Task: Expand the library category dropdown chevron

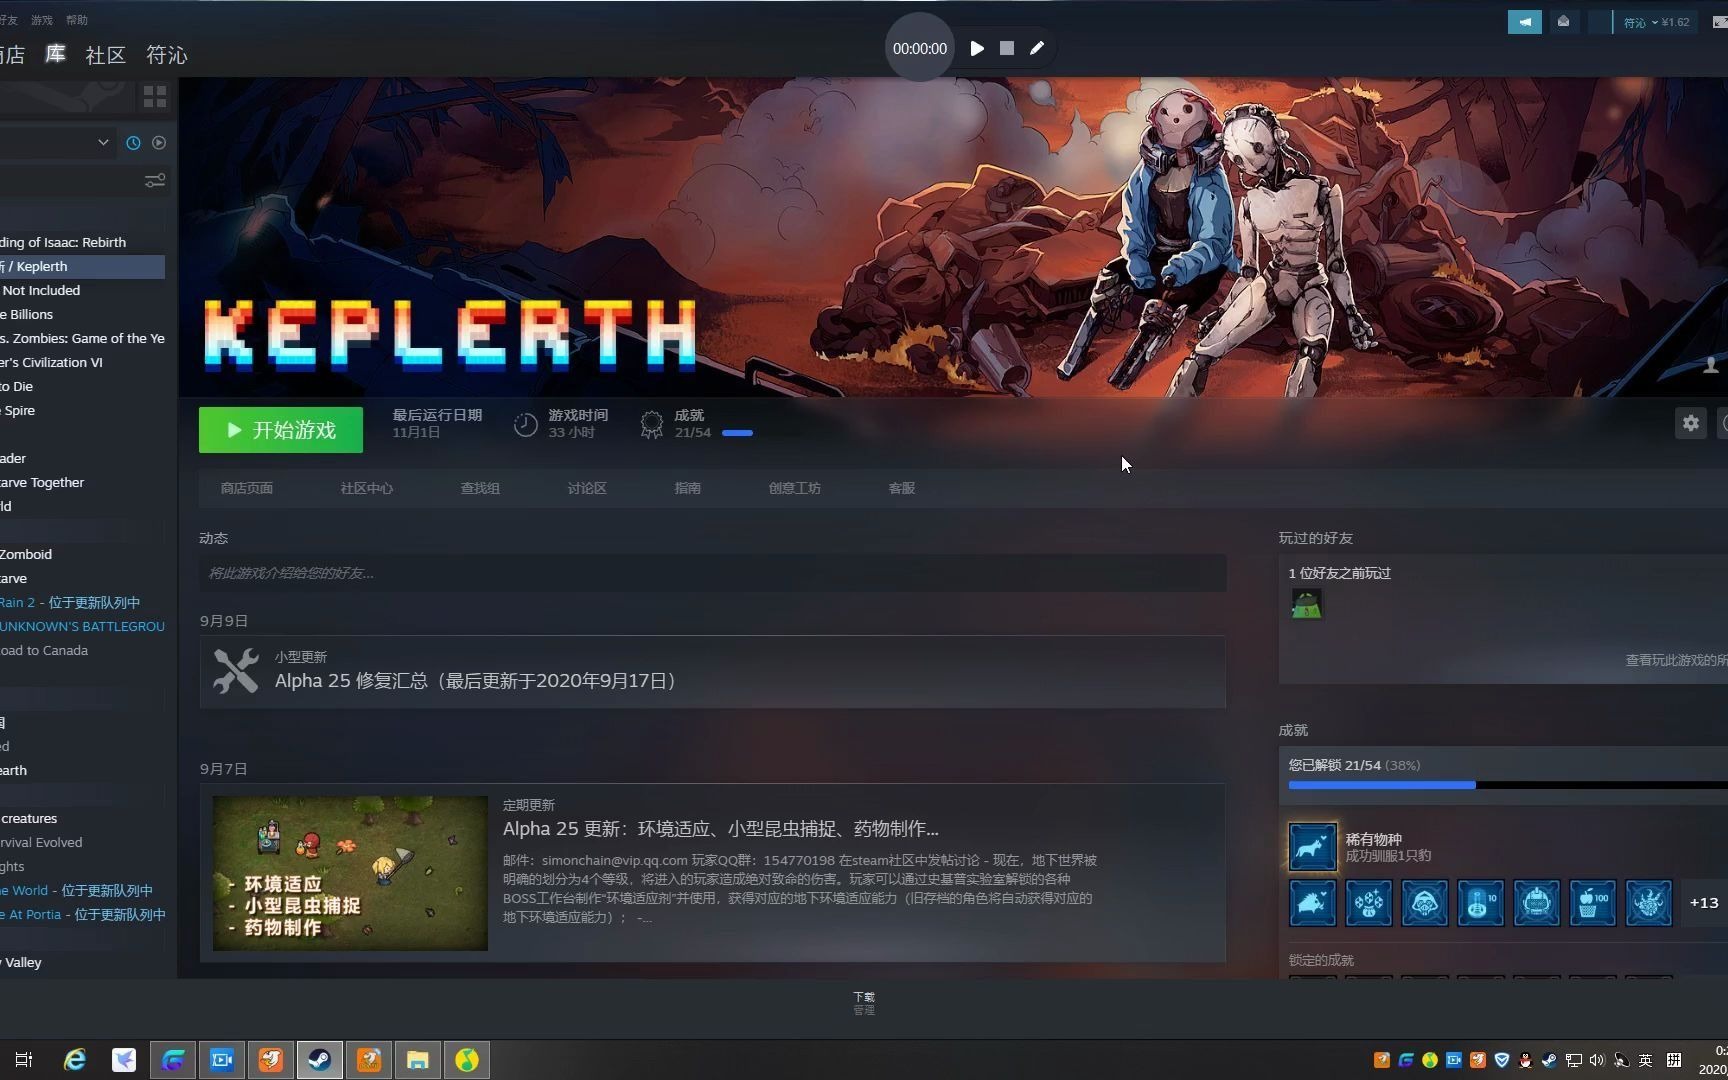Action: point(103,142)
